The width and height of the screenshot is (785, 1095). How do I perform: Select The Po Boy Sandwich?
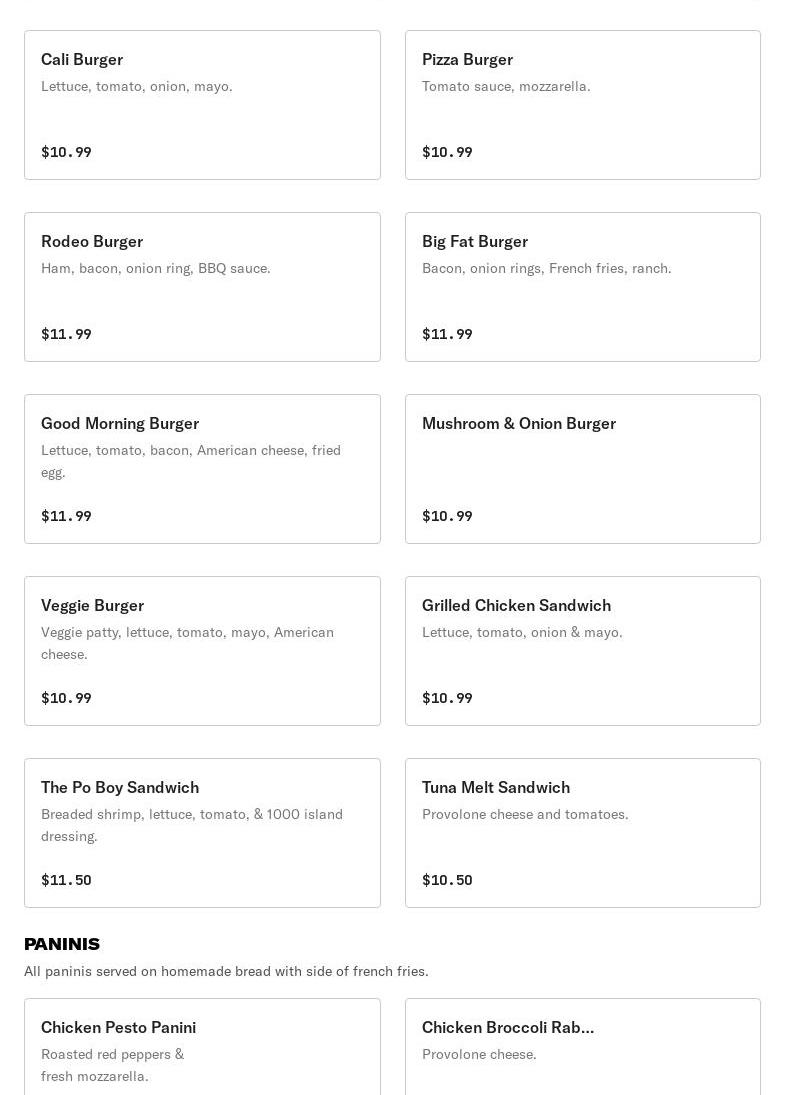[202, 833]
